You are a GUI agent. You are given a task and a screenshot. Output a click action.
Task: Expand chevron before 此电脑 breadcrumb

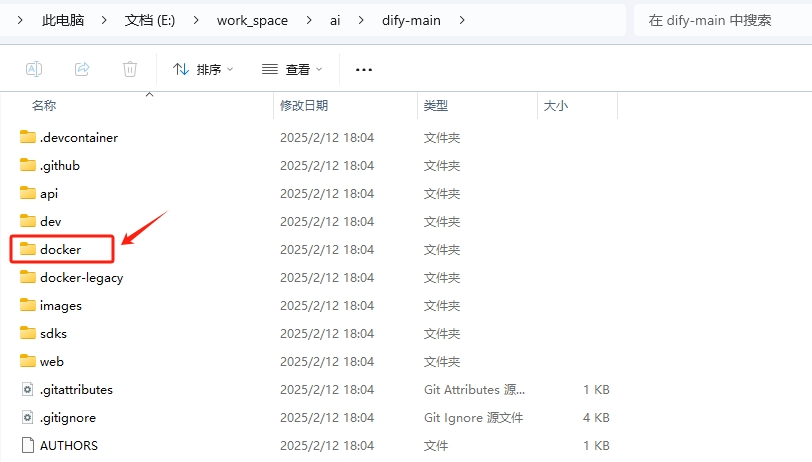20,20
